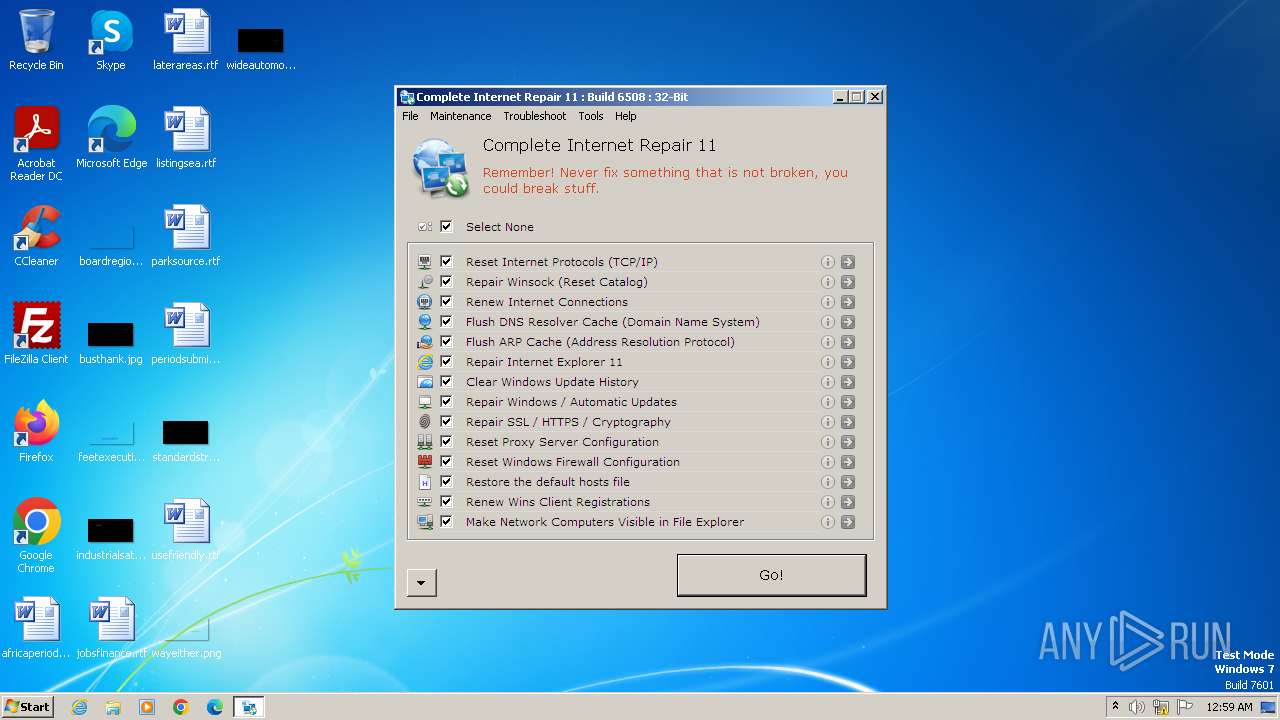
Task: Click the Complete Internet Repair taskbar button
Action: tap(248, 707)
